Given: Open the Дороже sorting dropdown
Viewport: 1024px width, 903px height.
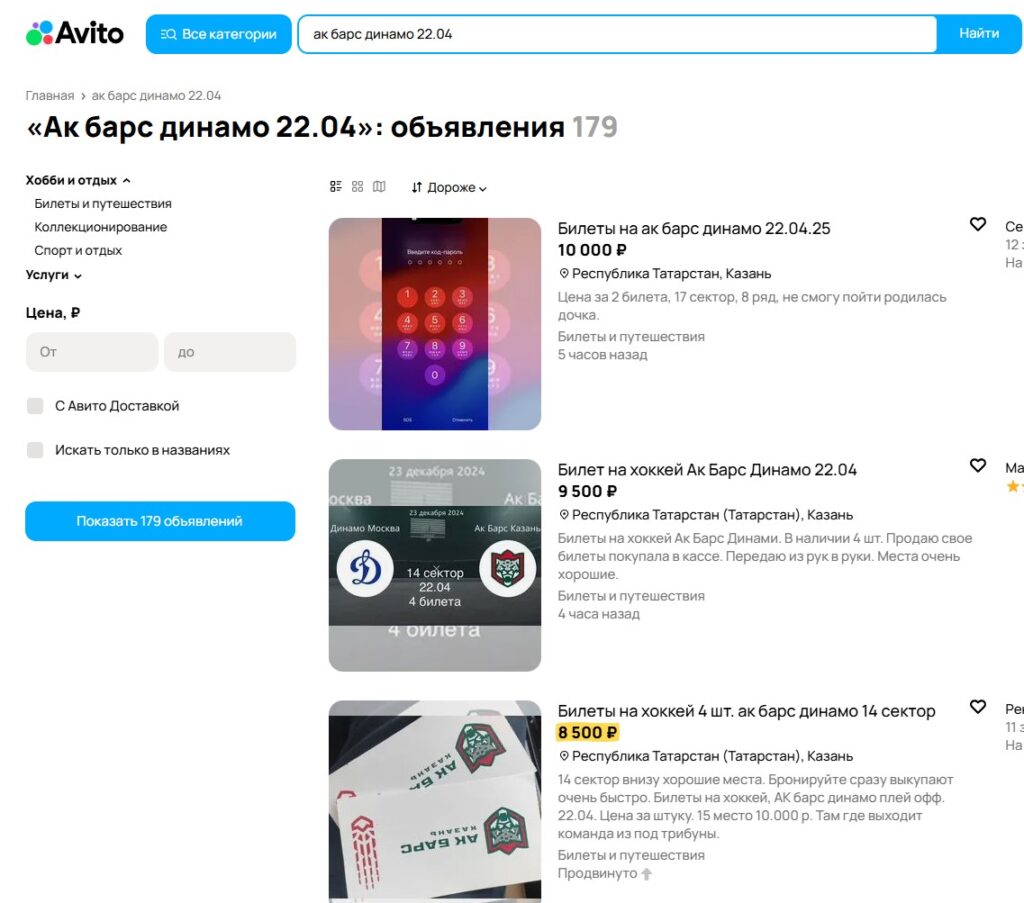Looking at the screenshot, I should 449,187.
